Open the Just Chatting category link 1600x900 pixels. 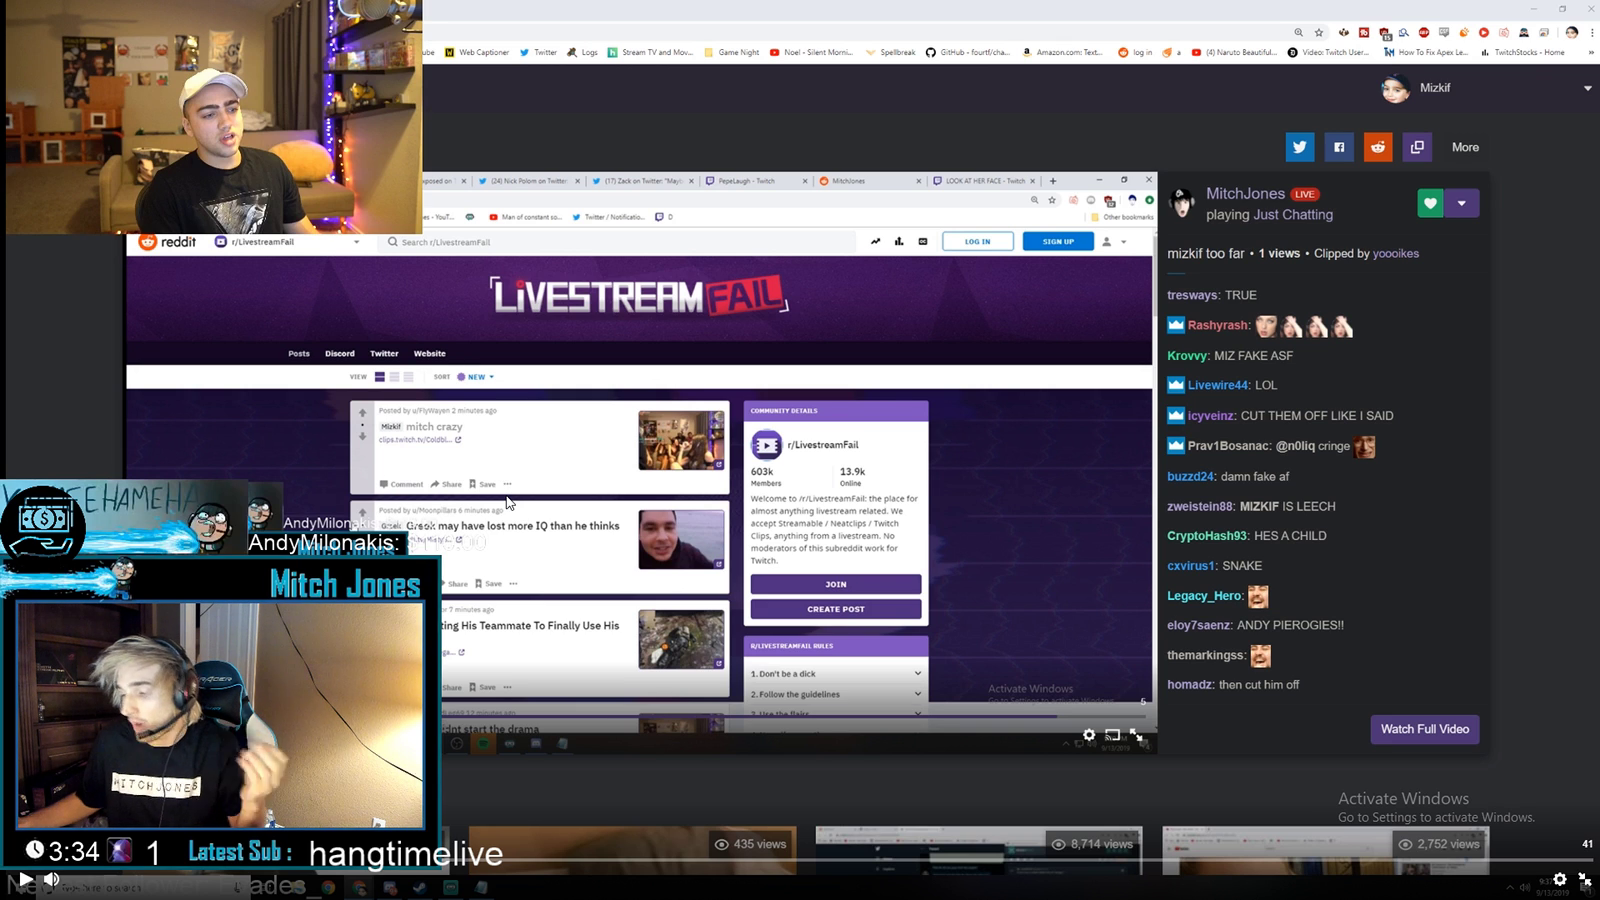[1293, 215]
